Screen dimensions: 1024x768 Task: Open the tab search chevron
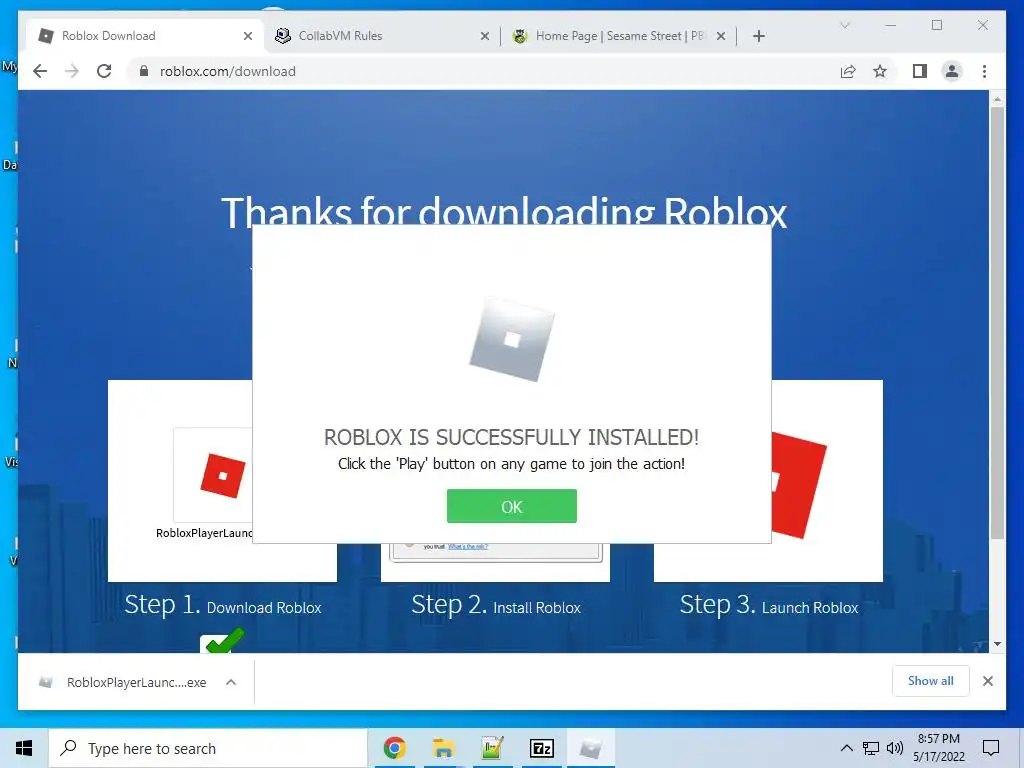click(844, 25)
